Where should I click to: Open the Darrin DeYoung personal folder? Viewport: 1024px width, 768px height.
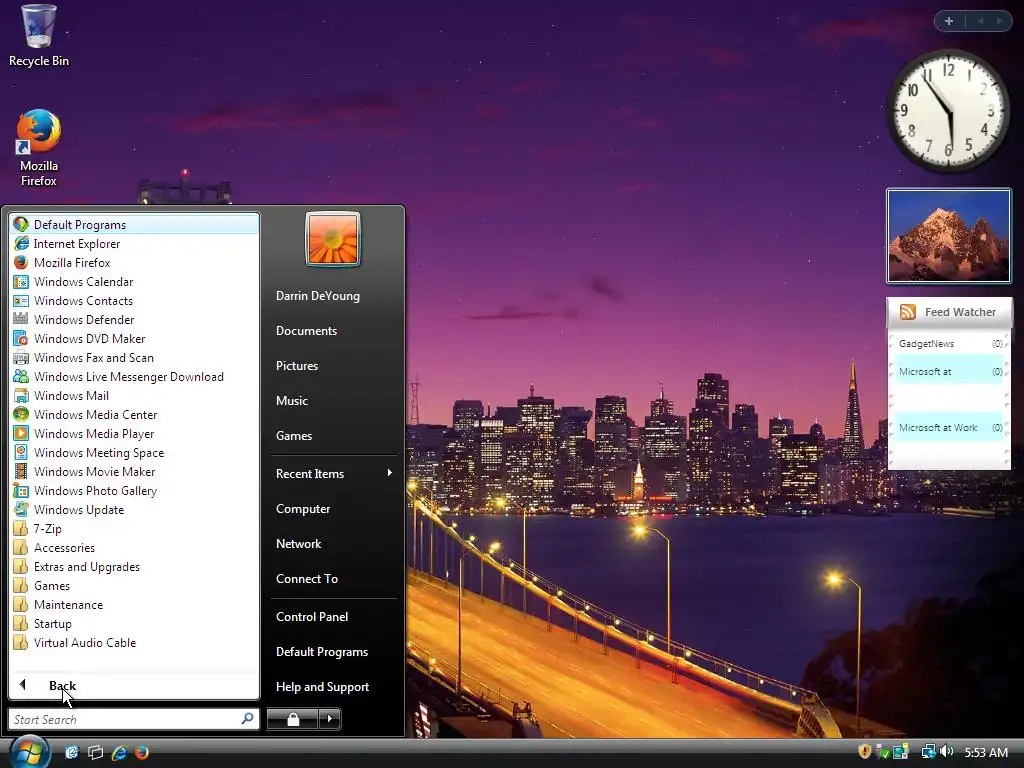[333, 296]
